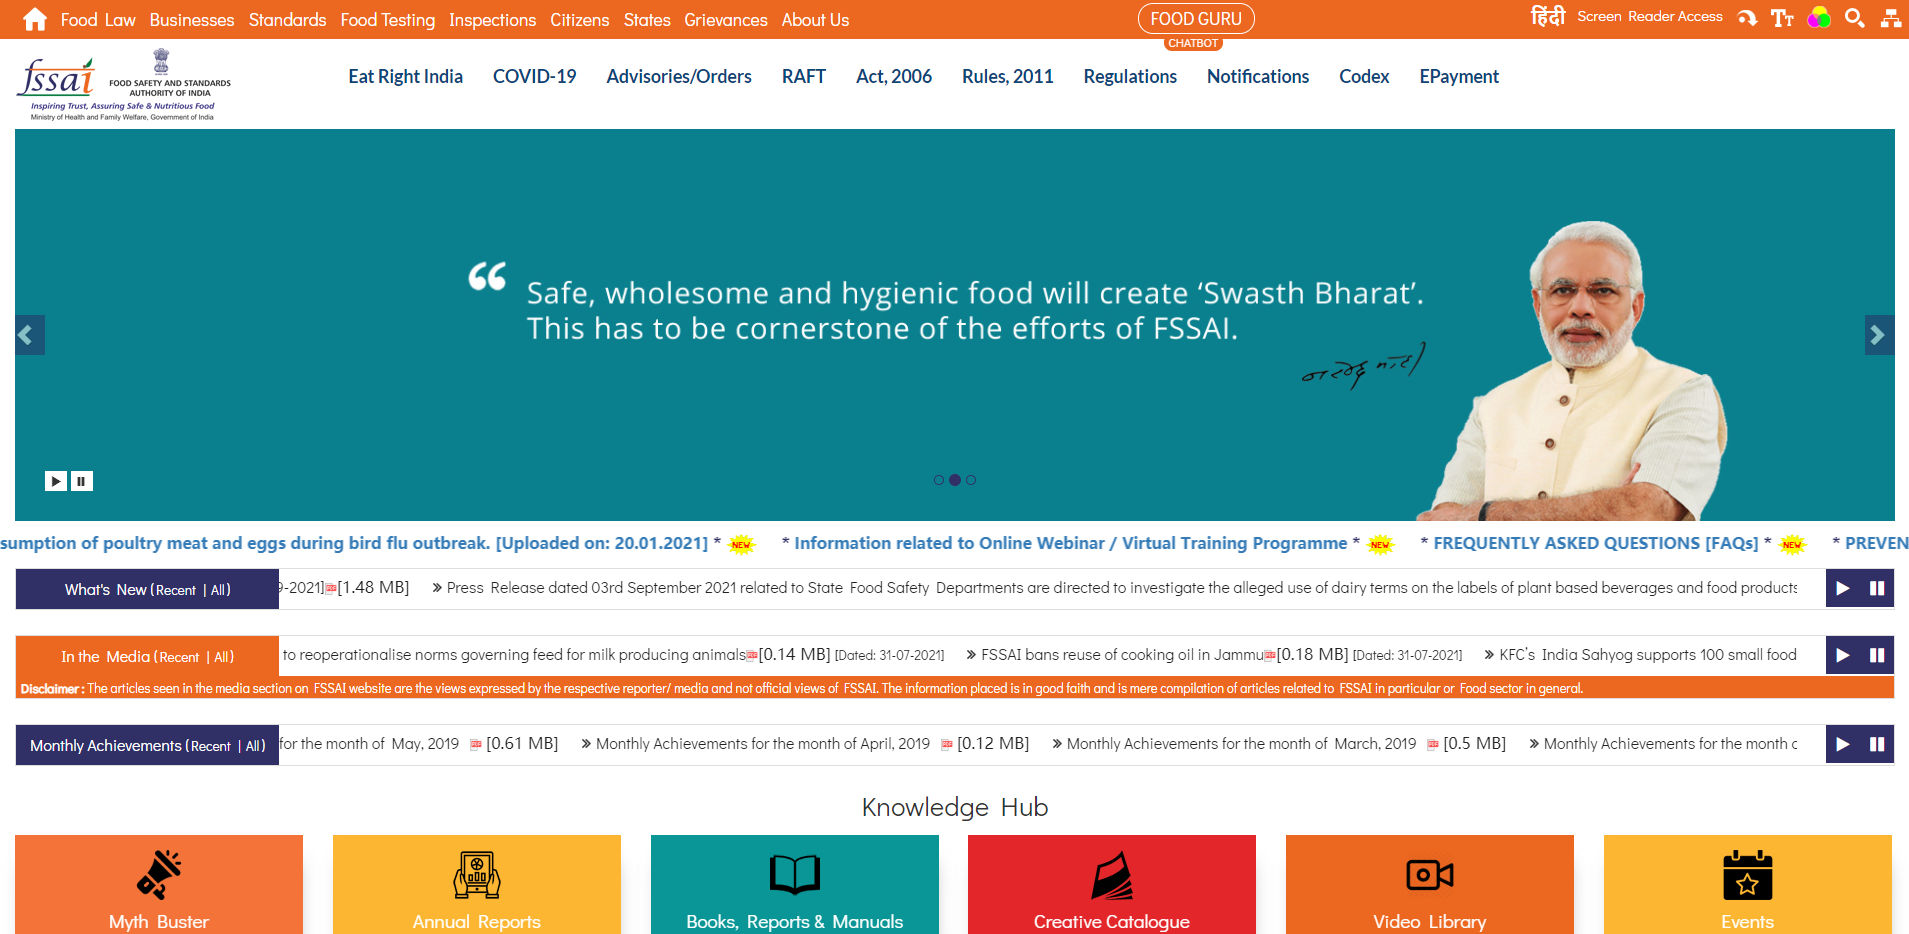Open the Grievances menu

click(x=726, y=20)
